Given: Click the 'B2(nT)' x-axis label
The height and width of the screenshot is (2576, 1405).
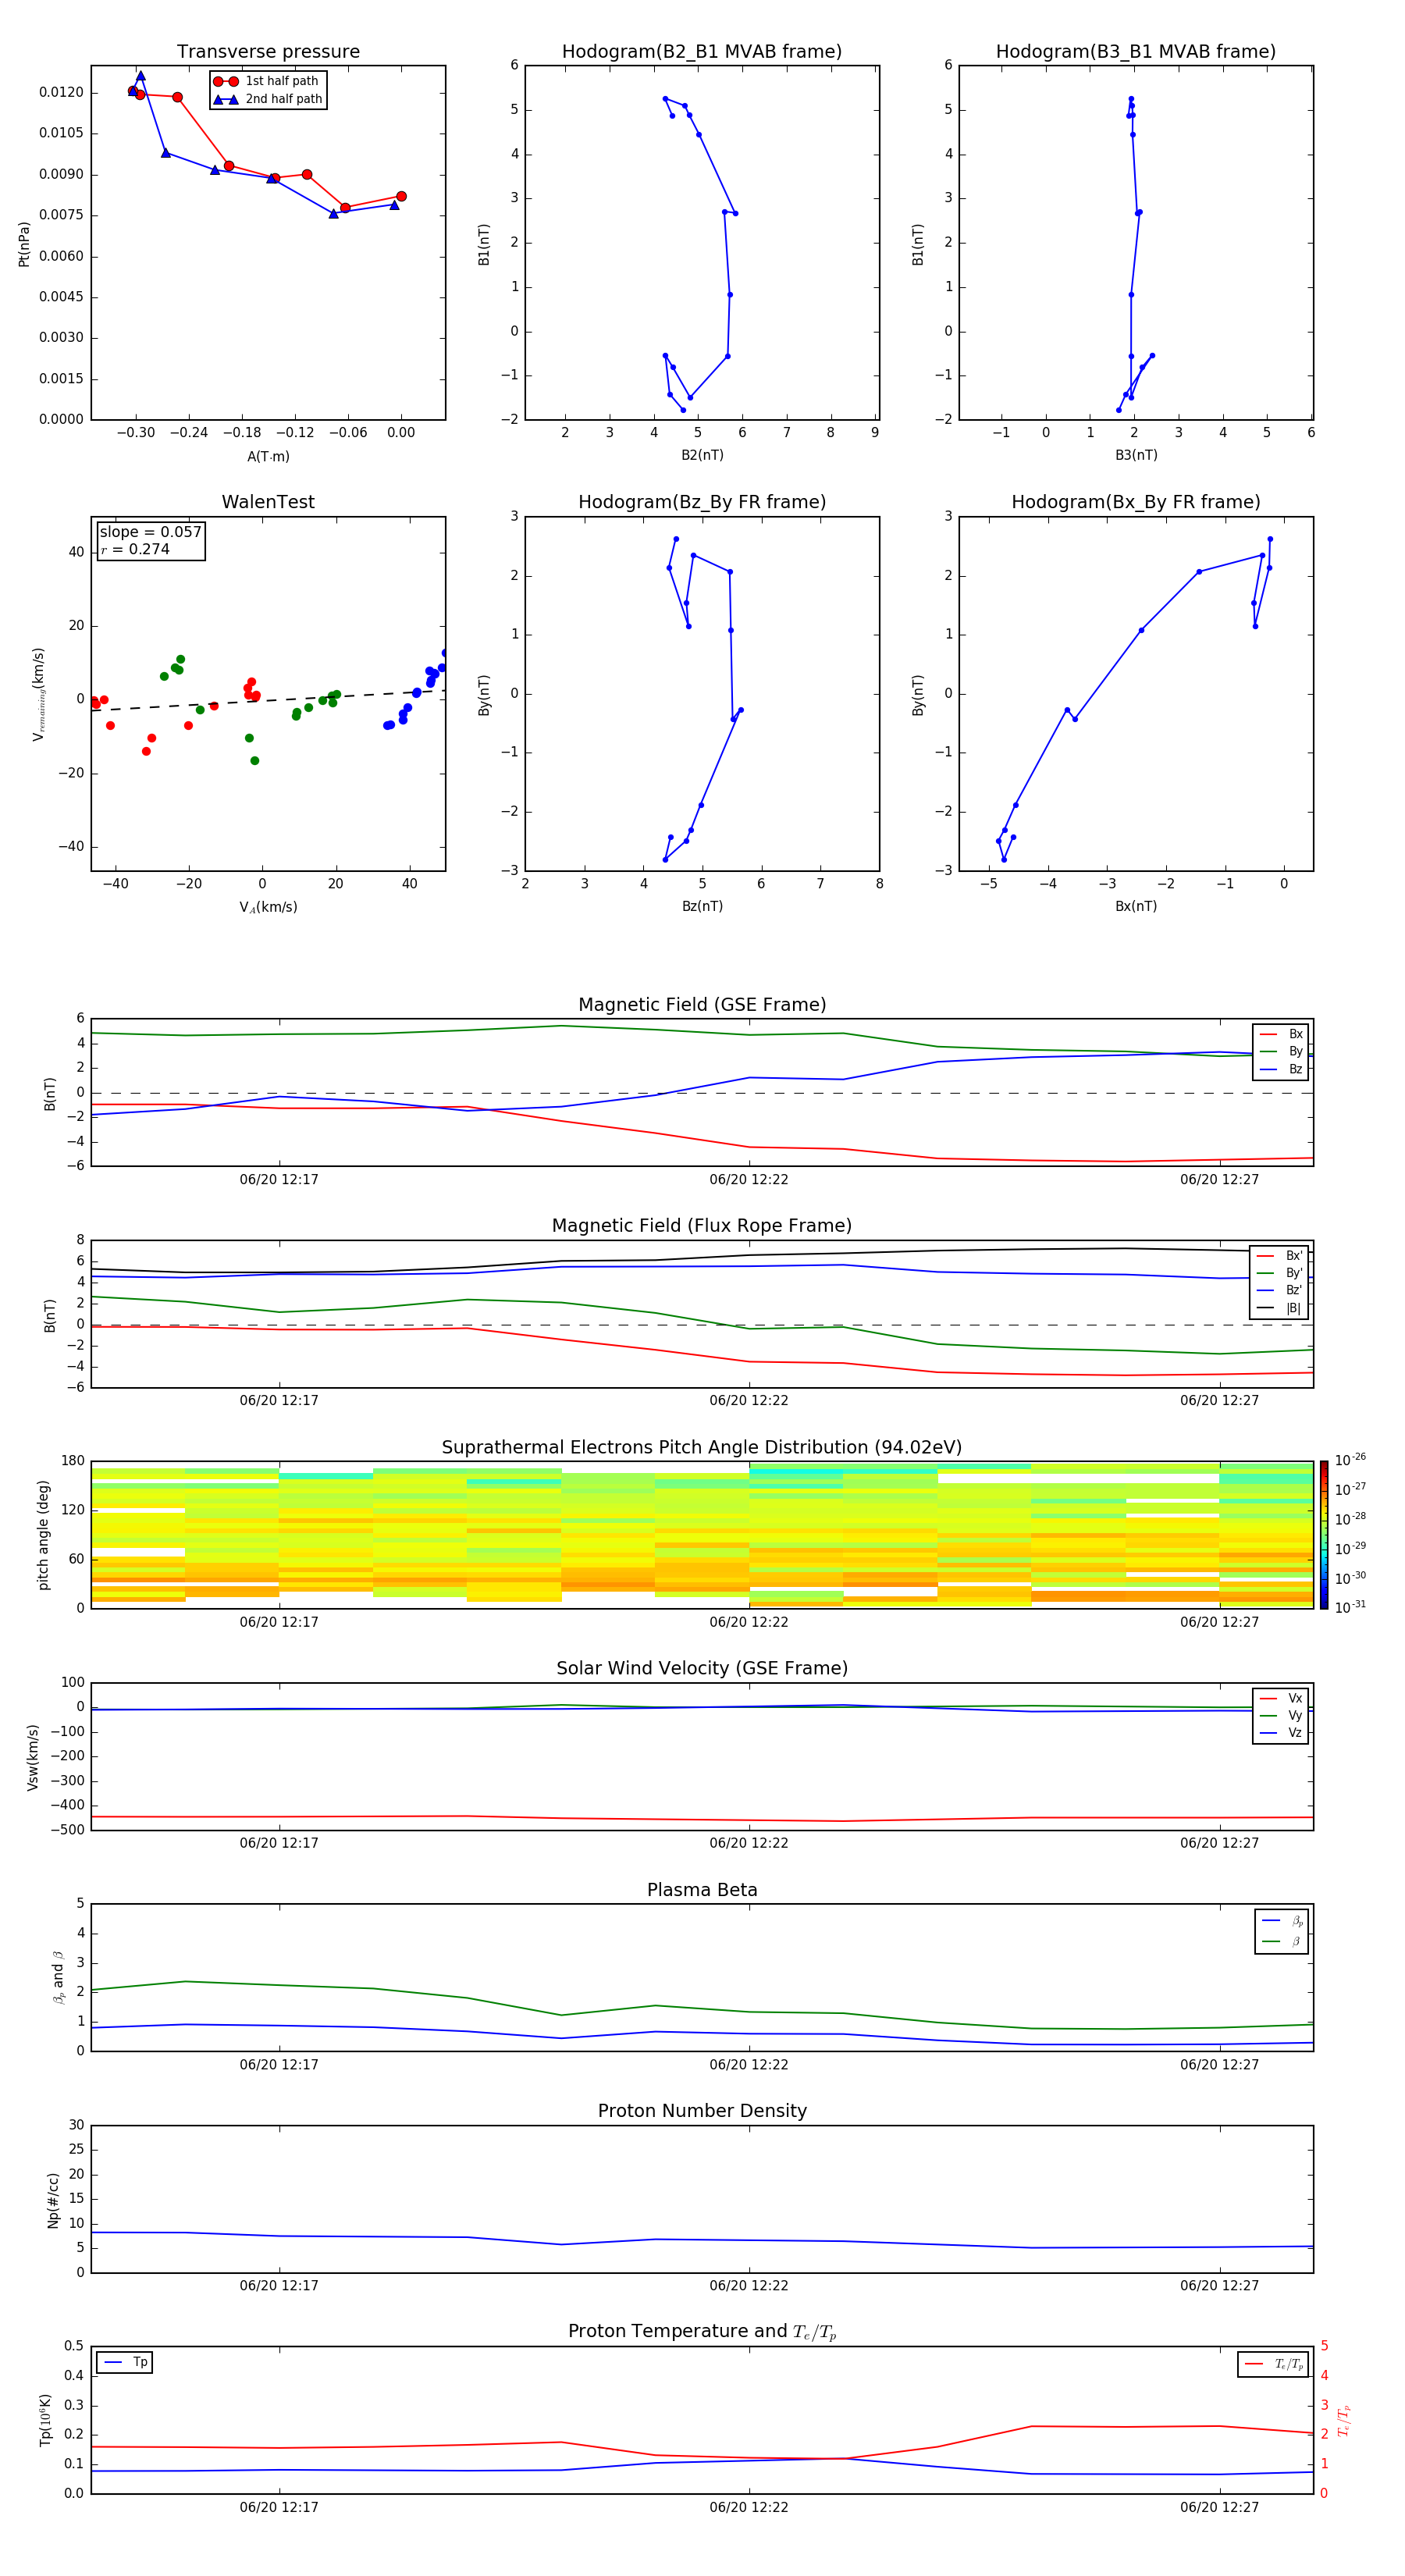Looking at the screenshot, I should [x=702, y=455].
